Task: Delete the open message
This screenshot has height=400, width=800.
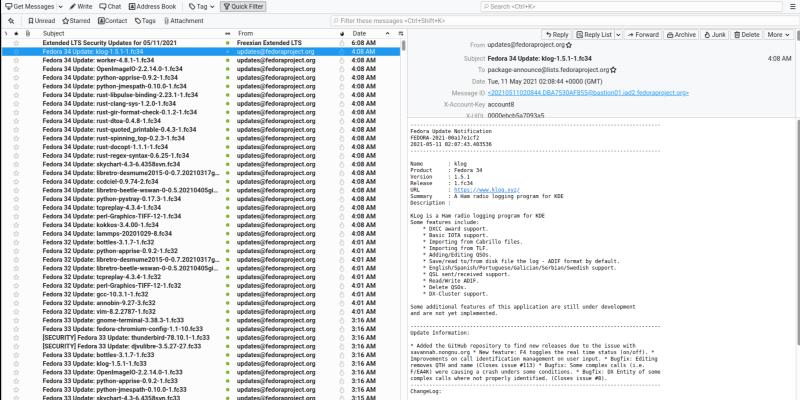Action: [748, 34]
